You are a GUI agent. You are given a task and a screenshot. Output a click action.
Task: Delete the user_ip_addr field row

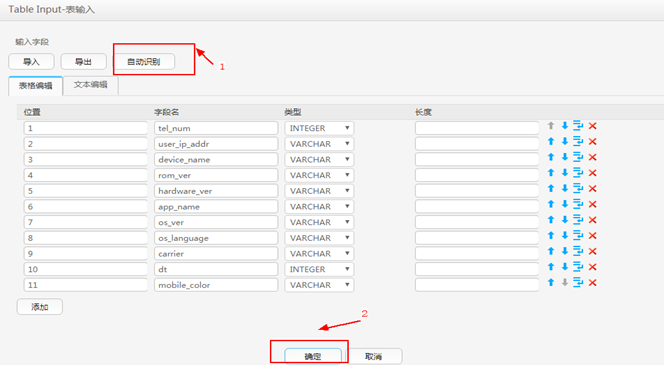(592, 141)
